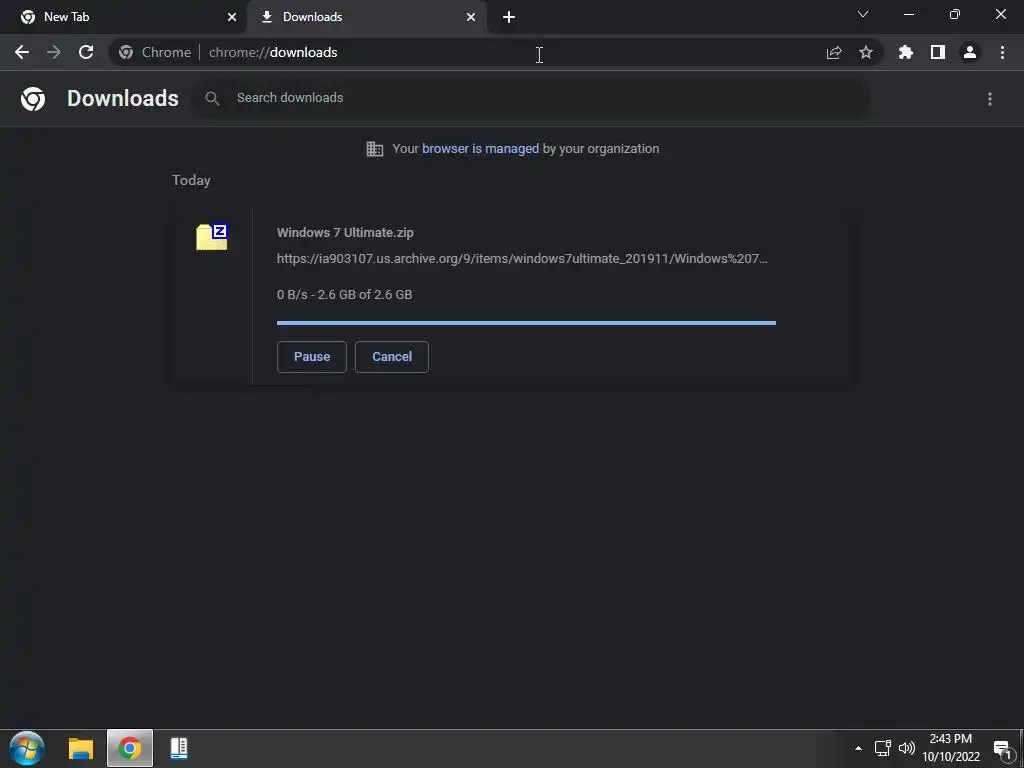Open a new tab with plus button

tap(509, 17)
